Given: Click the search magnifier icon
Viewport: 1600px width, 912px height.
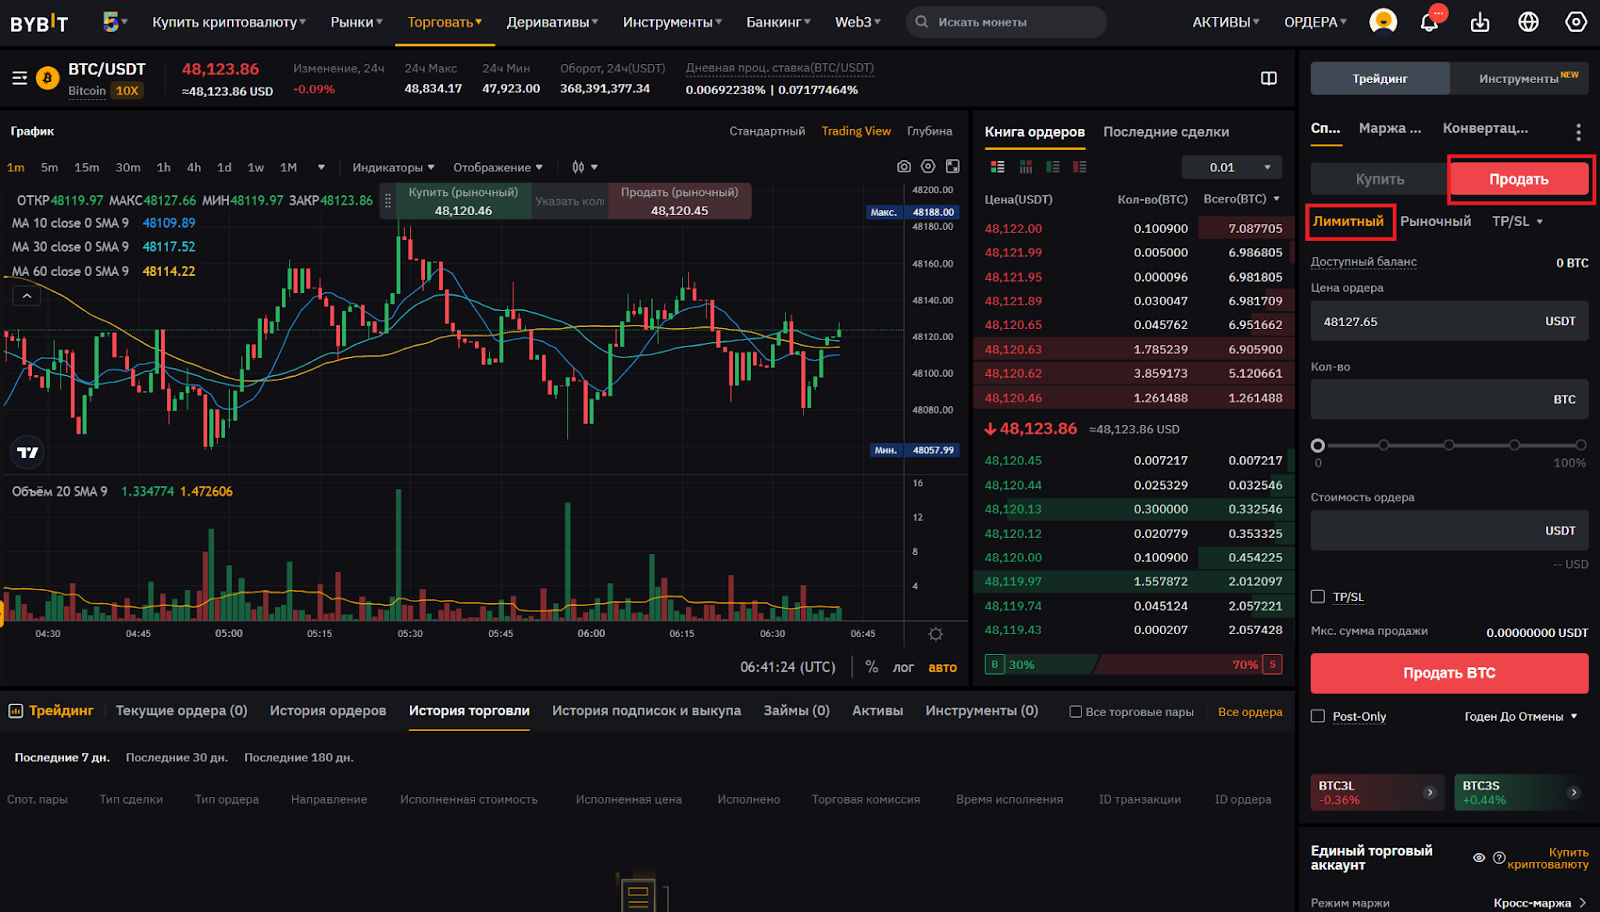Looking at the screenshot, I should [x=922, y=22].
